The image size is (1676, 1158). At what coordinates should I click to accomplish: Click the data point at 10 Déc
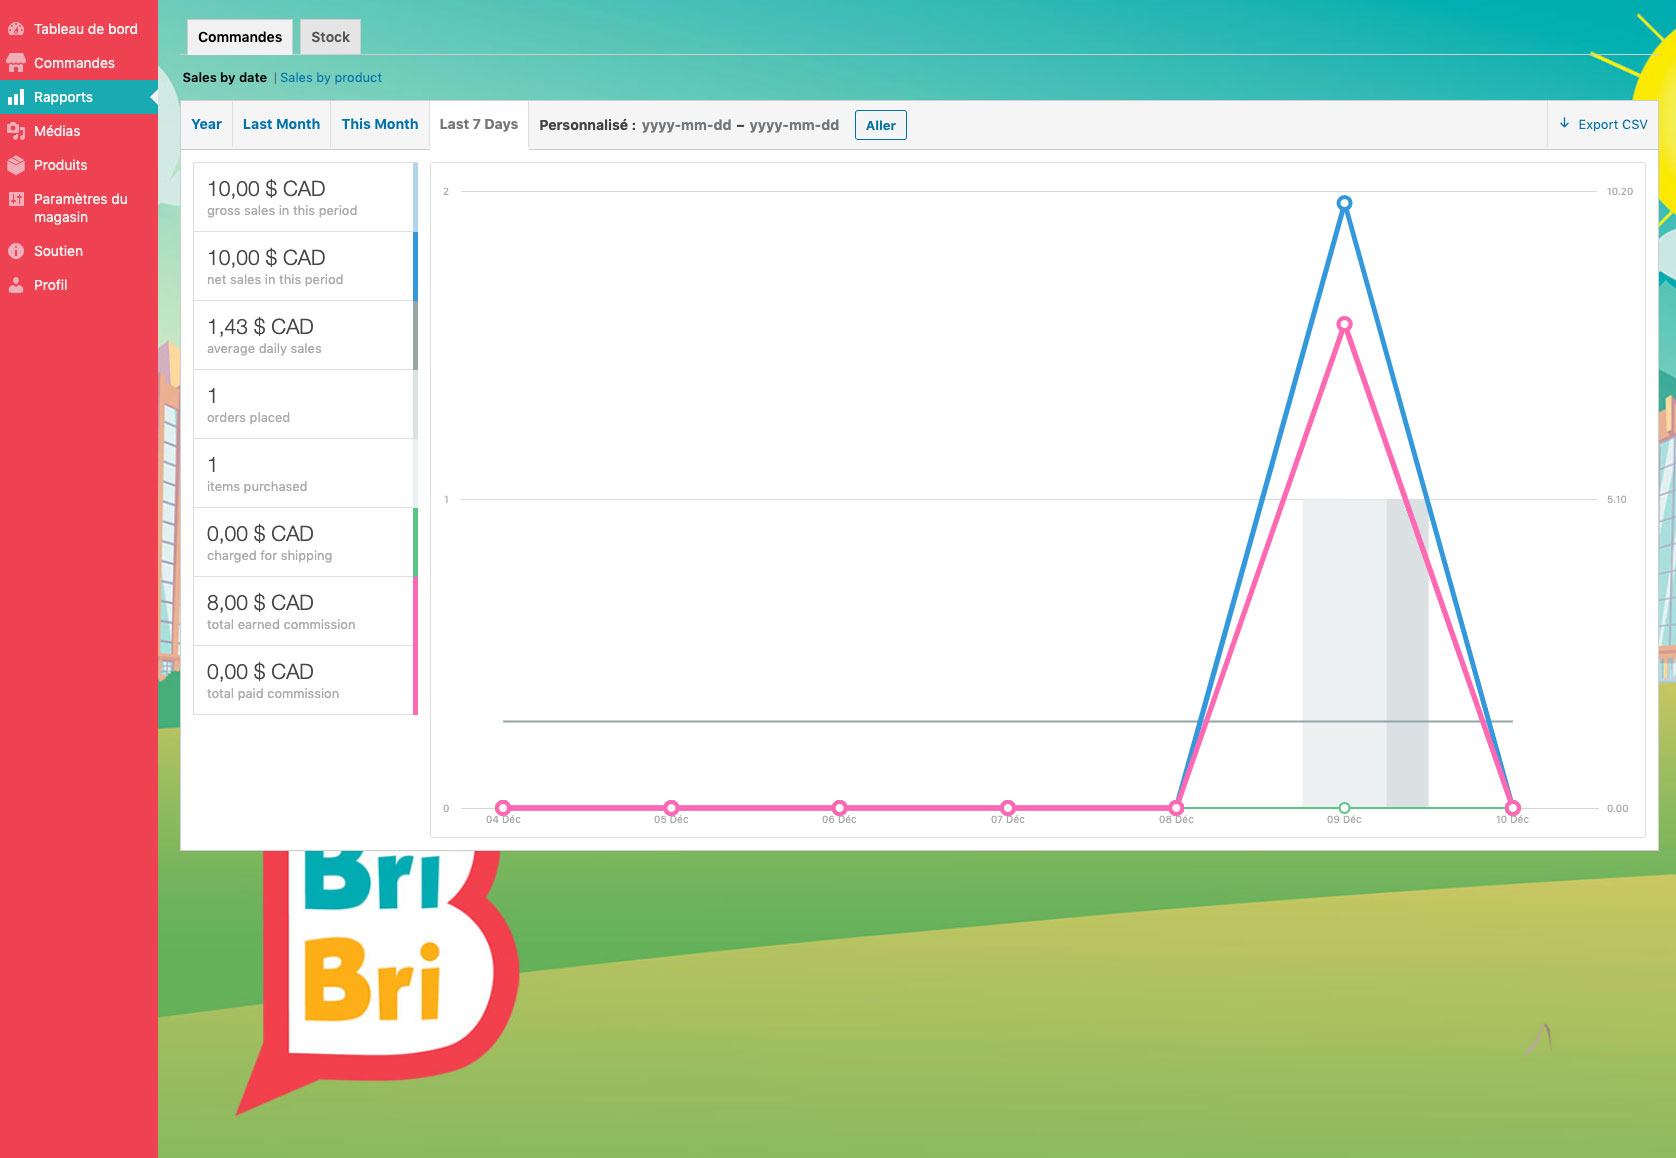1513,808
